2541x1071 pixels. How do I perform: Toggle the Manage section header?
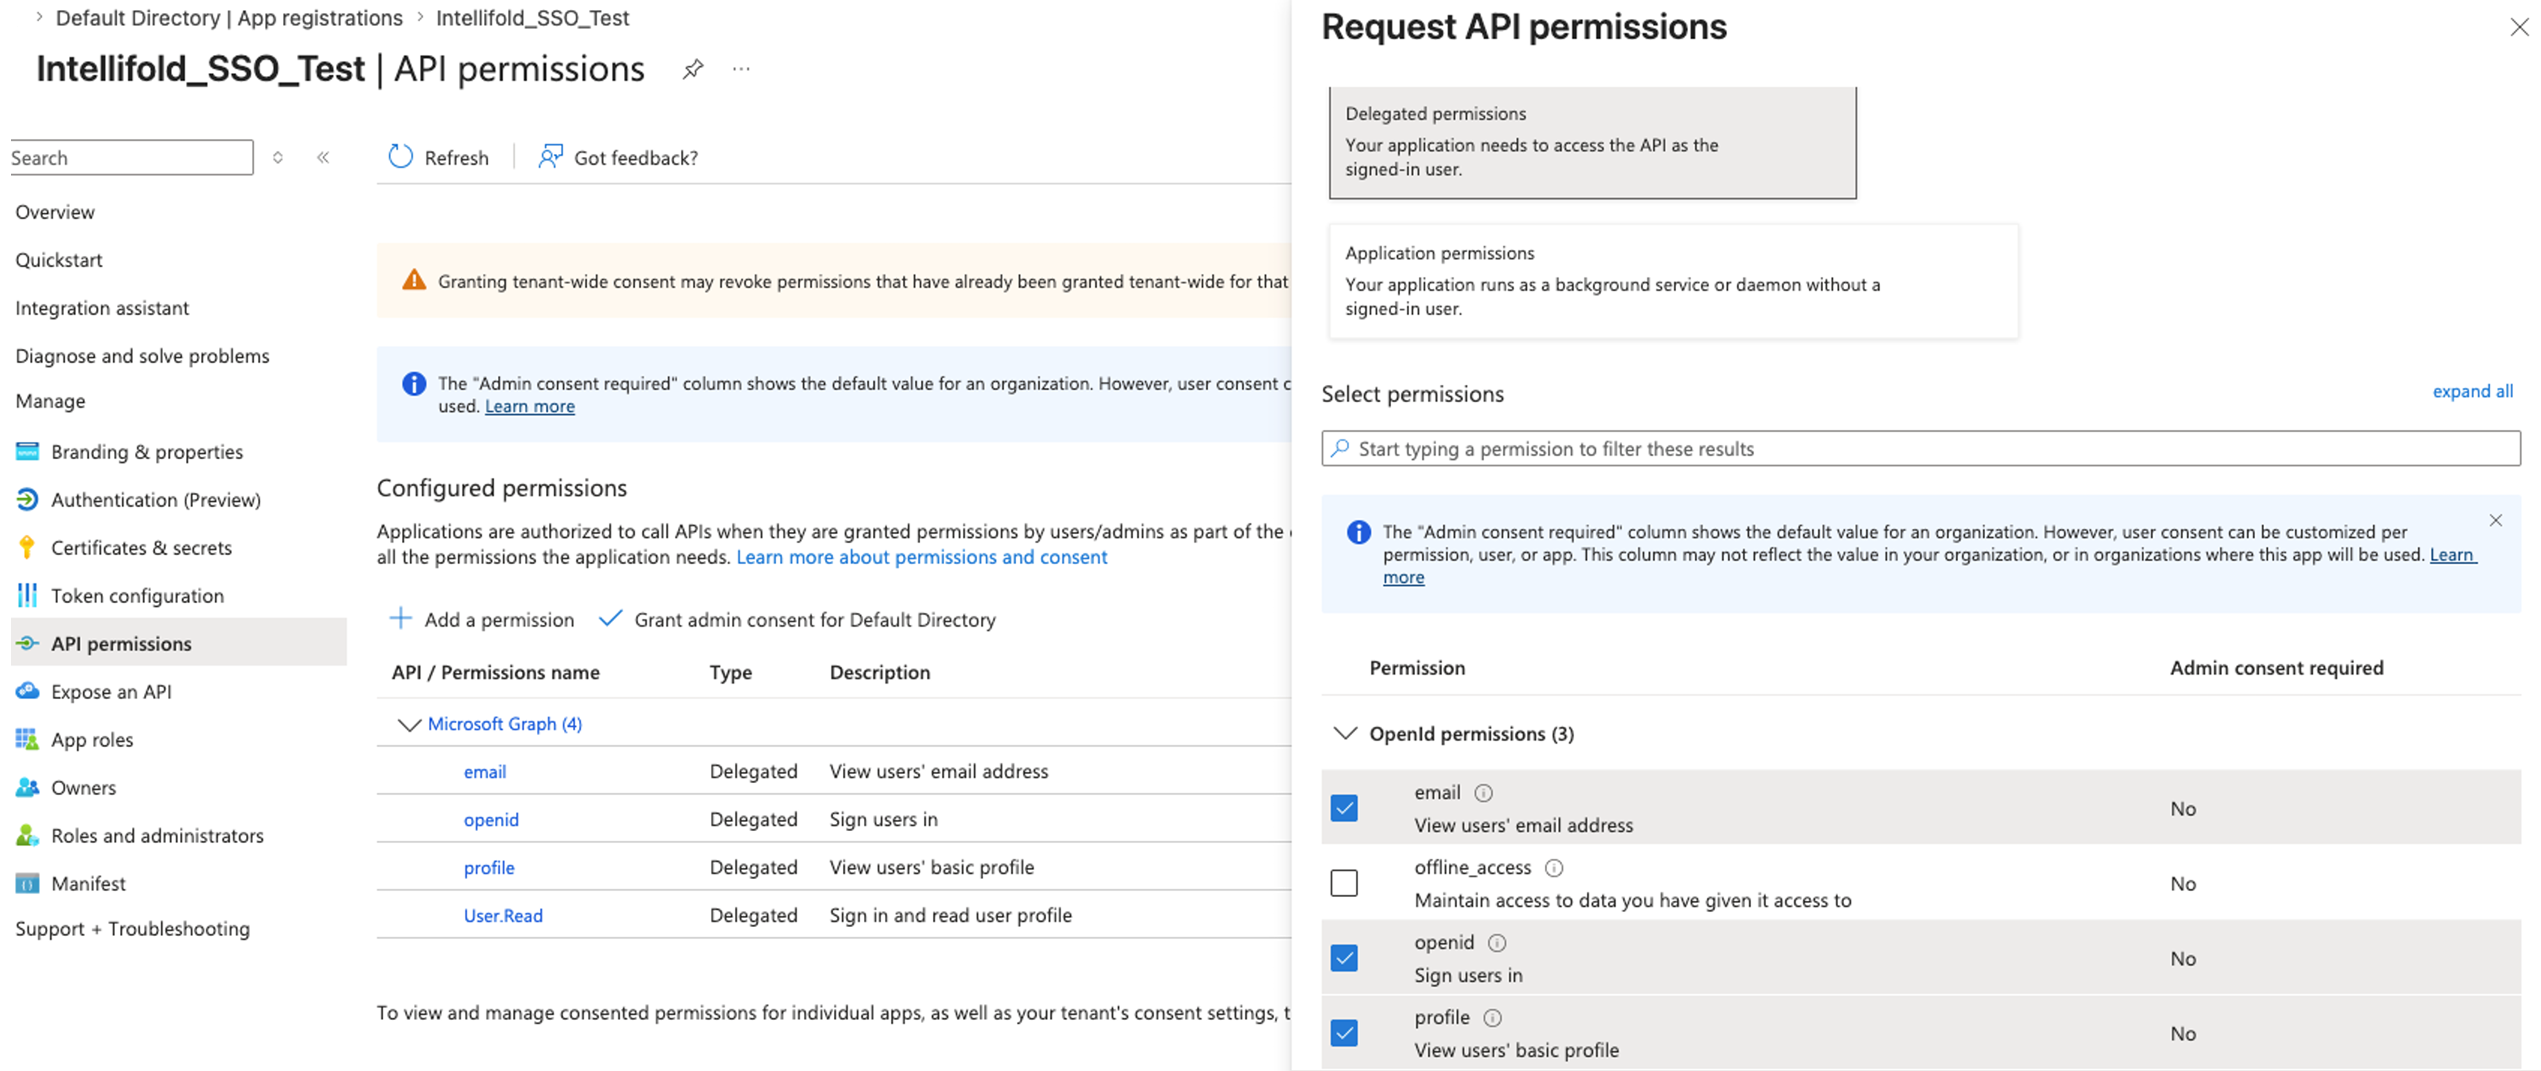50,401
